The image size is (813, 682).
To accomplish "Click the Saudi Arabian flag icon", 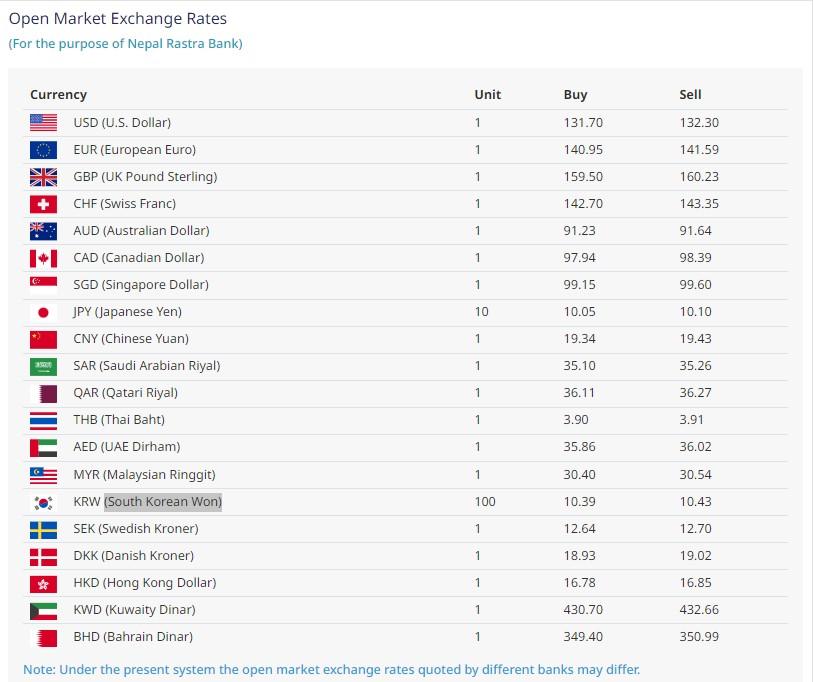I will [x=44, y=366].
